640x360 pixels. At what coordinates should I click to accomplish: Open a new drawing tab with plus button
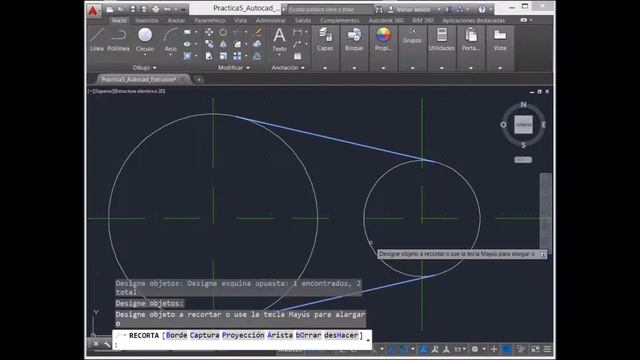[x=199, y=79]
